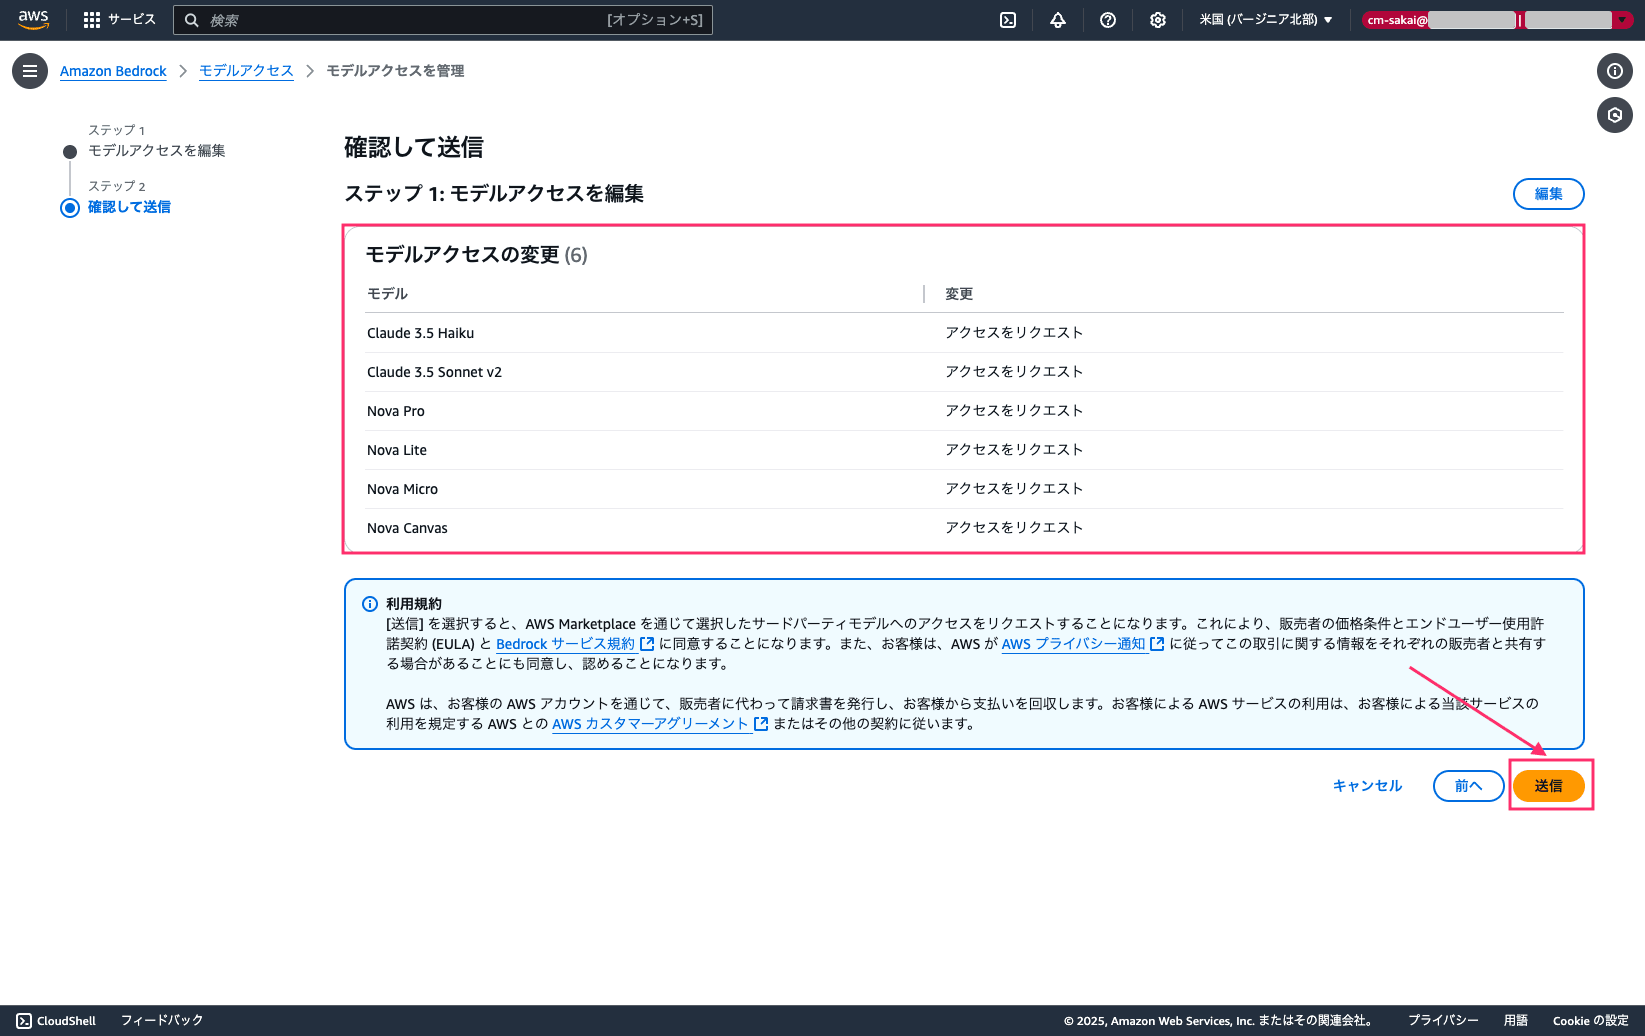Image resolution: width=1645 pixels, height=1036 pixels.
Task: Open the cm-sakai account menu
Action: pyautogui.click(x=1497, y=20)
